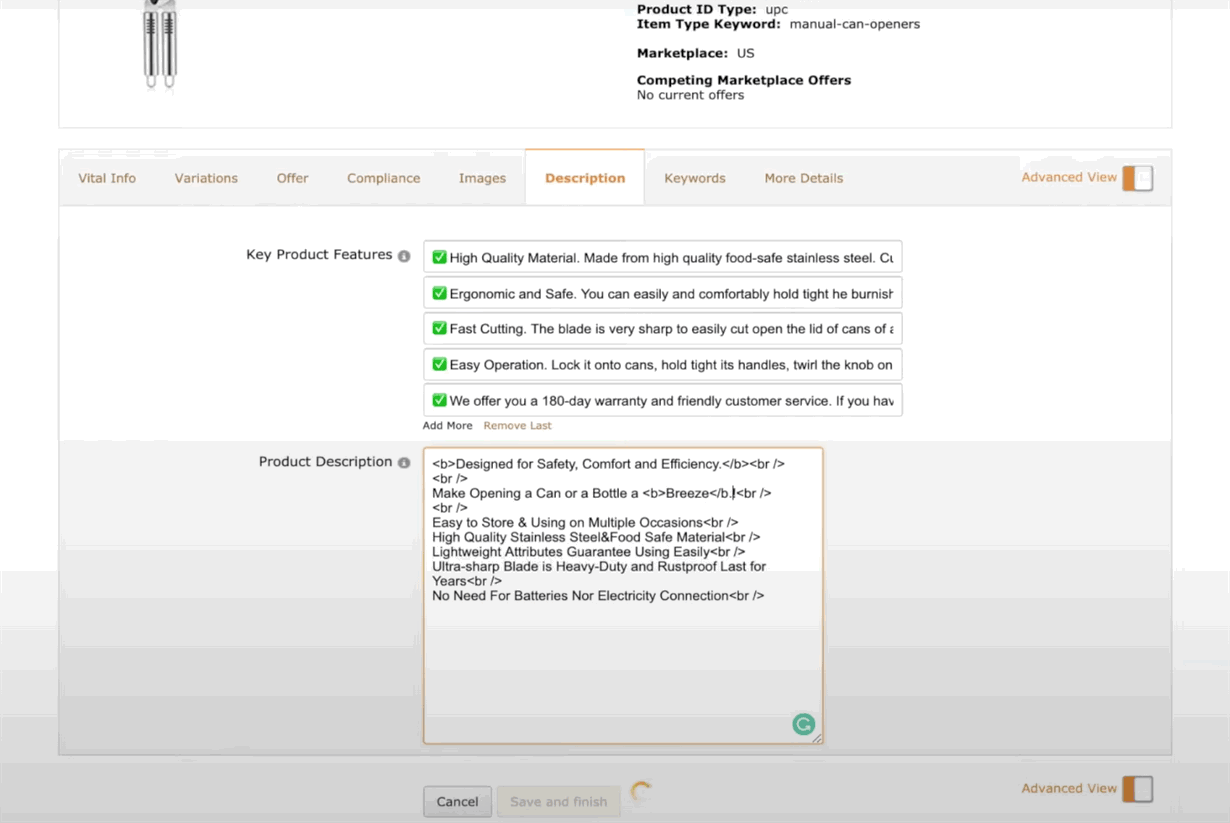Go to the Images tab
Viewport: 1230px width, 823px height.
482,178
